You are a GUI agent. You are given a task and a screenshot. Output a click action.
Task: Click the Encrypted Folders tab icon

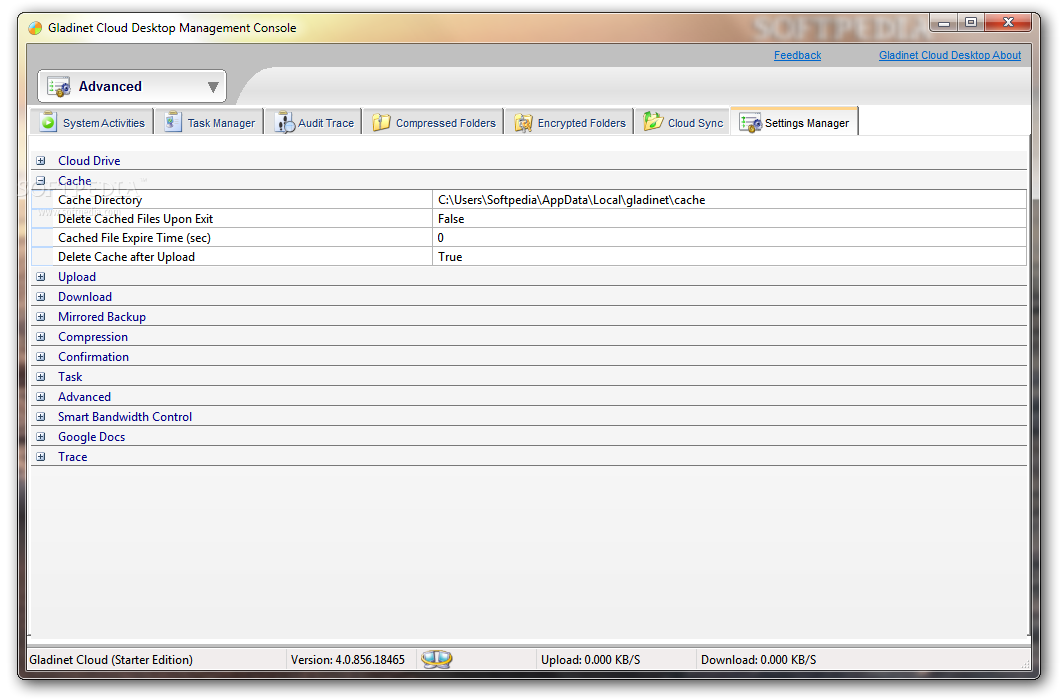click(x=523, y=123)
